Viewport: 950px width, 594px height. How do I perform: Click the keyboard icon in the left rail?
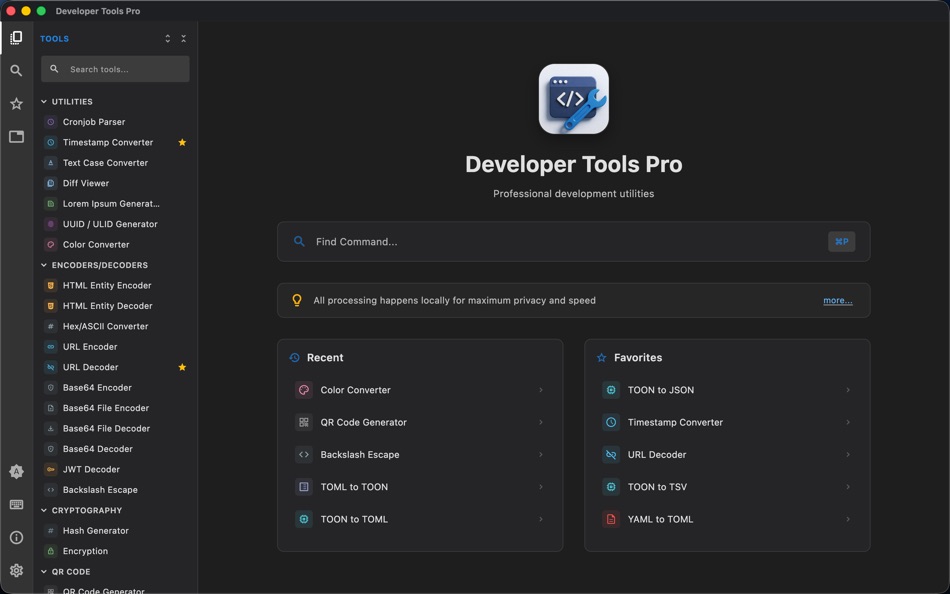coord(16,504)
